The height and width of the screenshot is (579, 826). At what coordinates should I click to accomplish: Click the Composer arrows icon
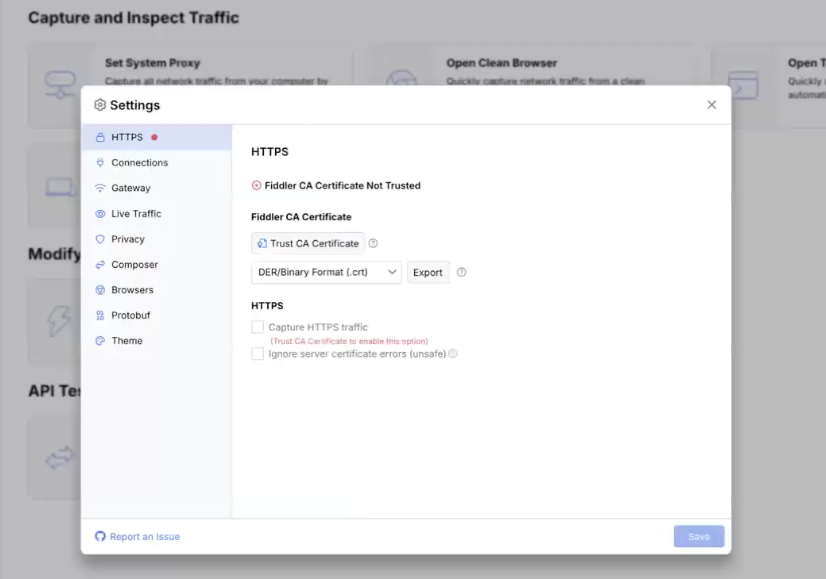(x=100, y=264)
